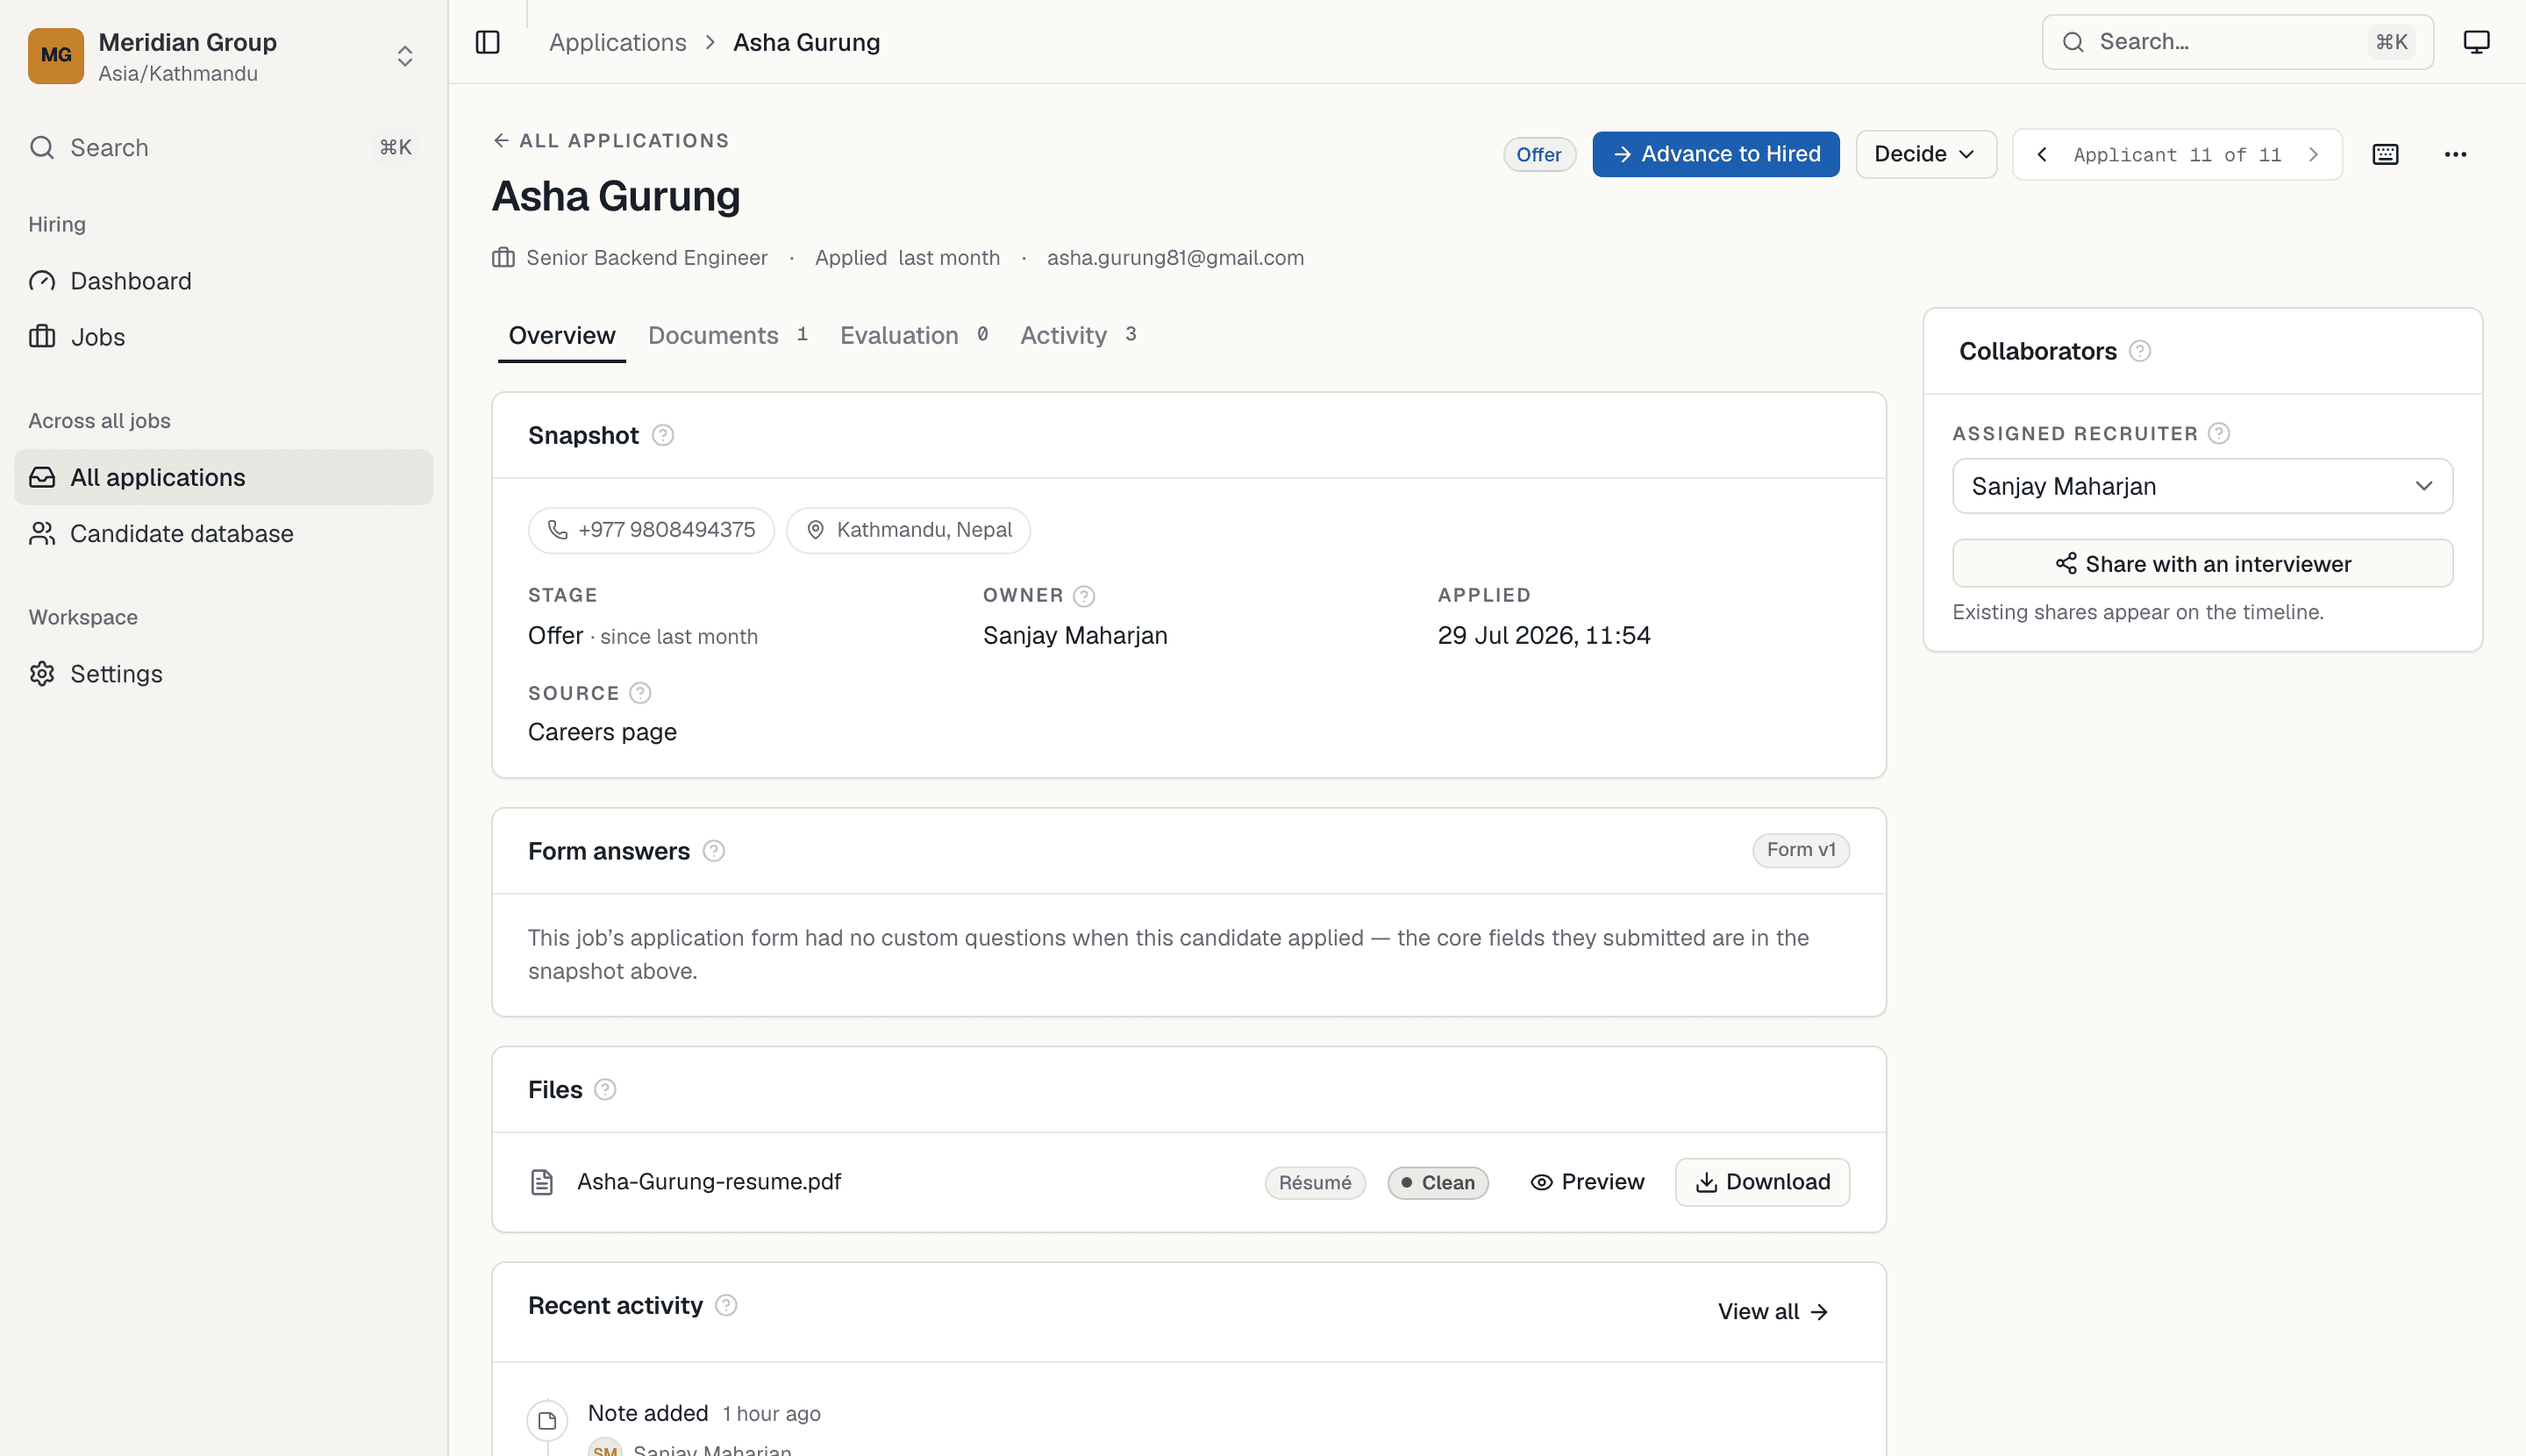This screenshot has width=2526, height=1456.
Task: Click the resume PDF file icon
Action: (x=542, y=1182)
